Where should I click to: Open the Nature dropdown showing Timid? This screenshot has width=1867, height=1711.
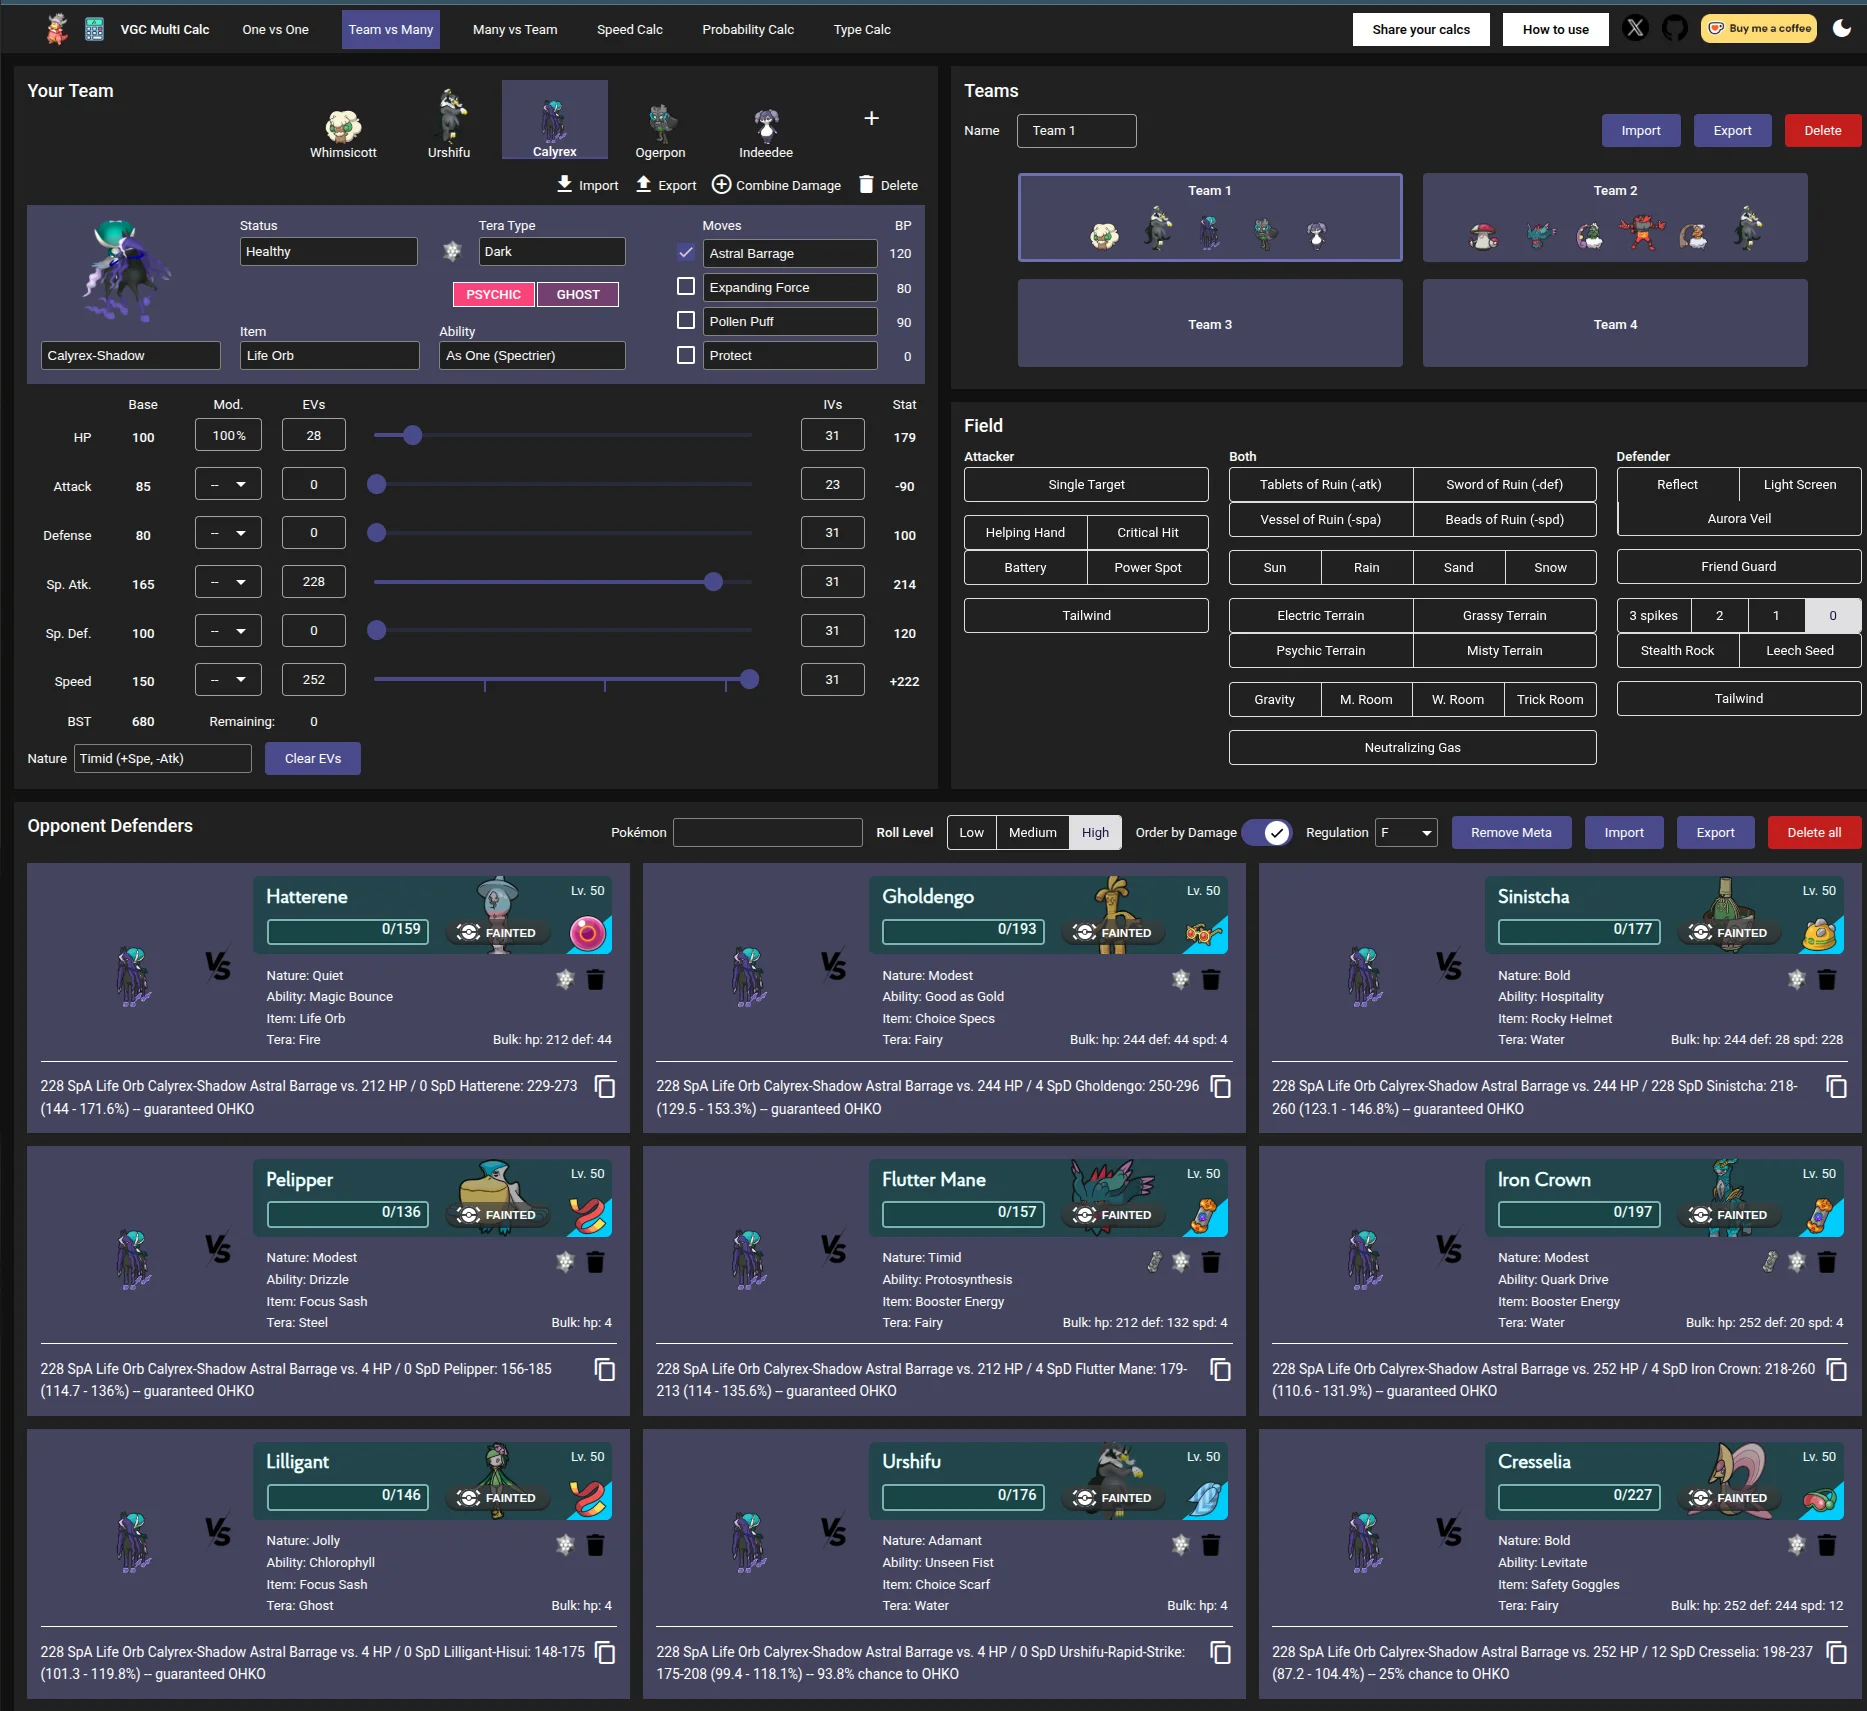coord(162,758)
